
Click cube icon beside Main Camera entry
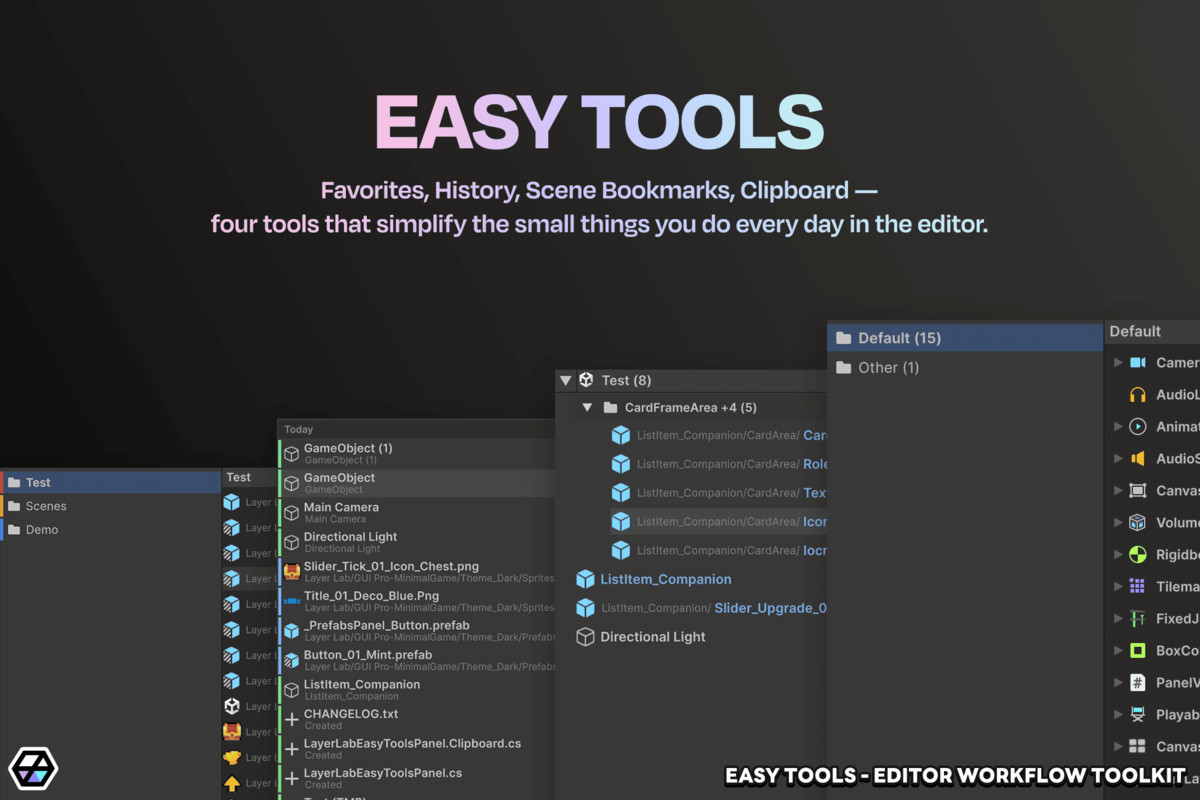292,513
